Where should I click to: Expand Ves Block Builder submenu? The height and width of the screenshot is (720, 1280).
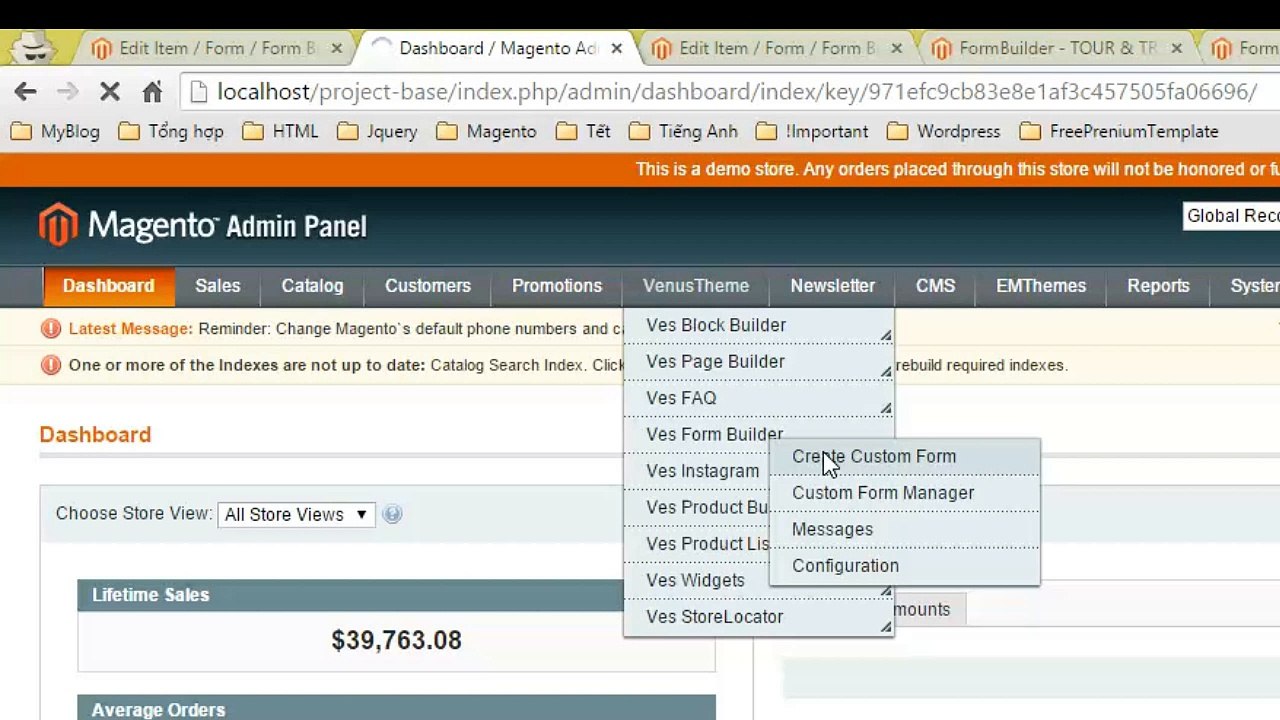[x=758, y=325]
